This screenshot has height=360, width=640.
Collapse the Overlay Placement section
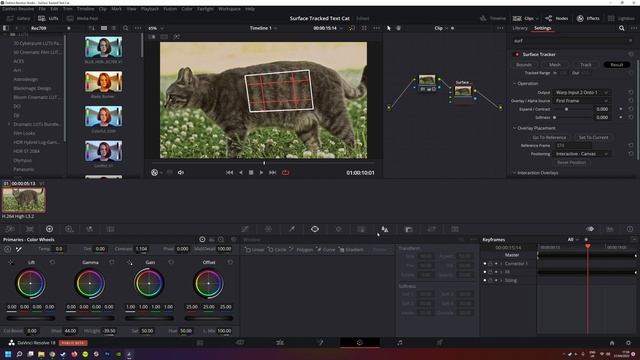pyautogui.click(x=515, y=128)
